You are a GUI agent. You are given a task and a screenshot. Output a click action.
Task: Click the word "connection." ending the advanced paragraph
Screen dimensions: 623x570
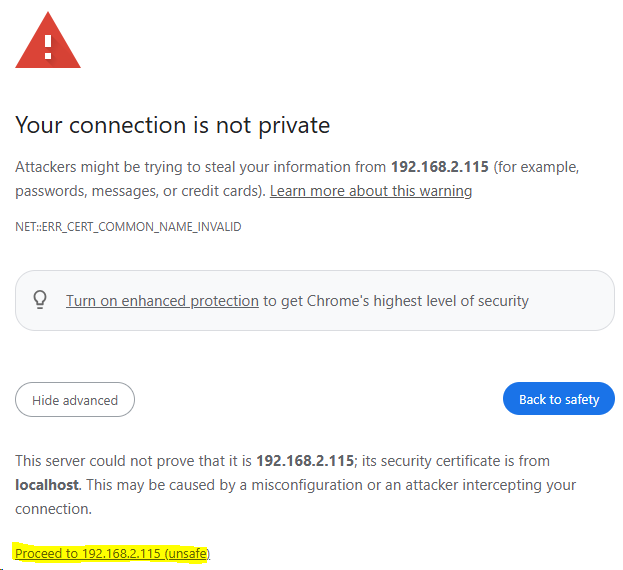pyautogui.click(x=53, y=509)
